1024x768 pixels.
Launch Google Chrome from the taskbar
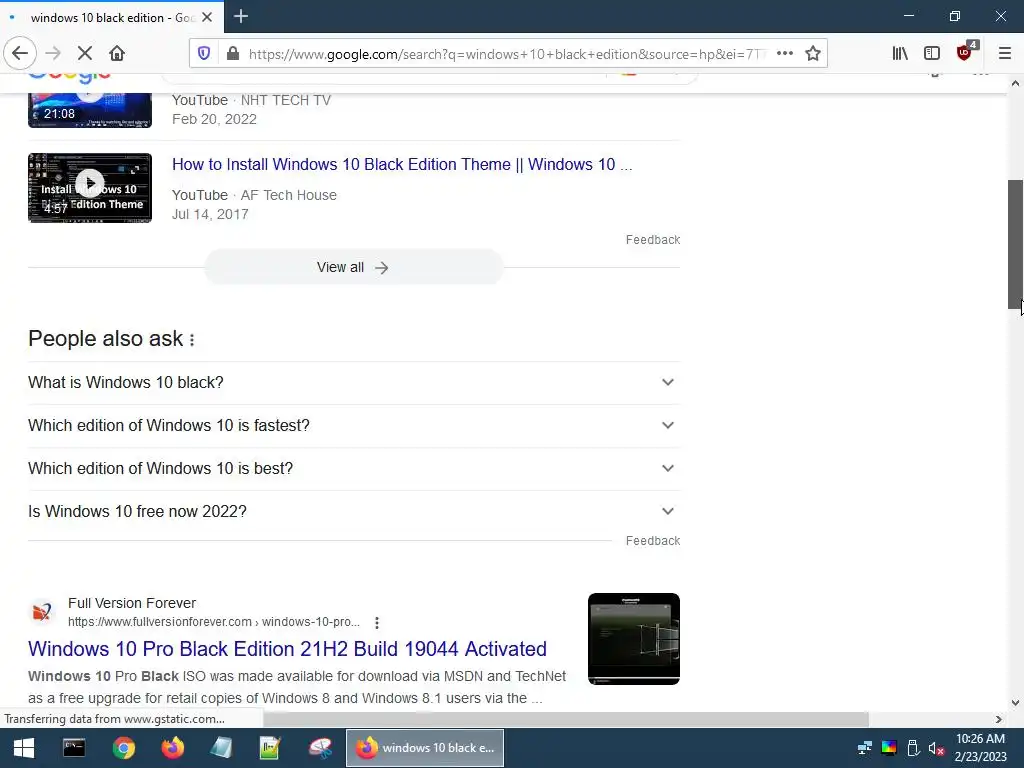point(123,748)
